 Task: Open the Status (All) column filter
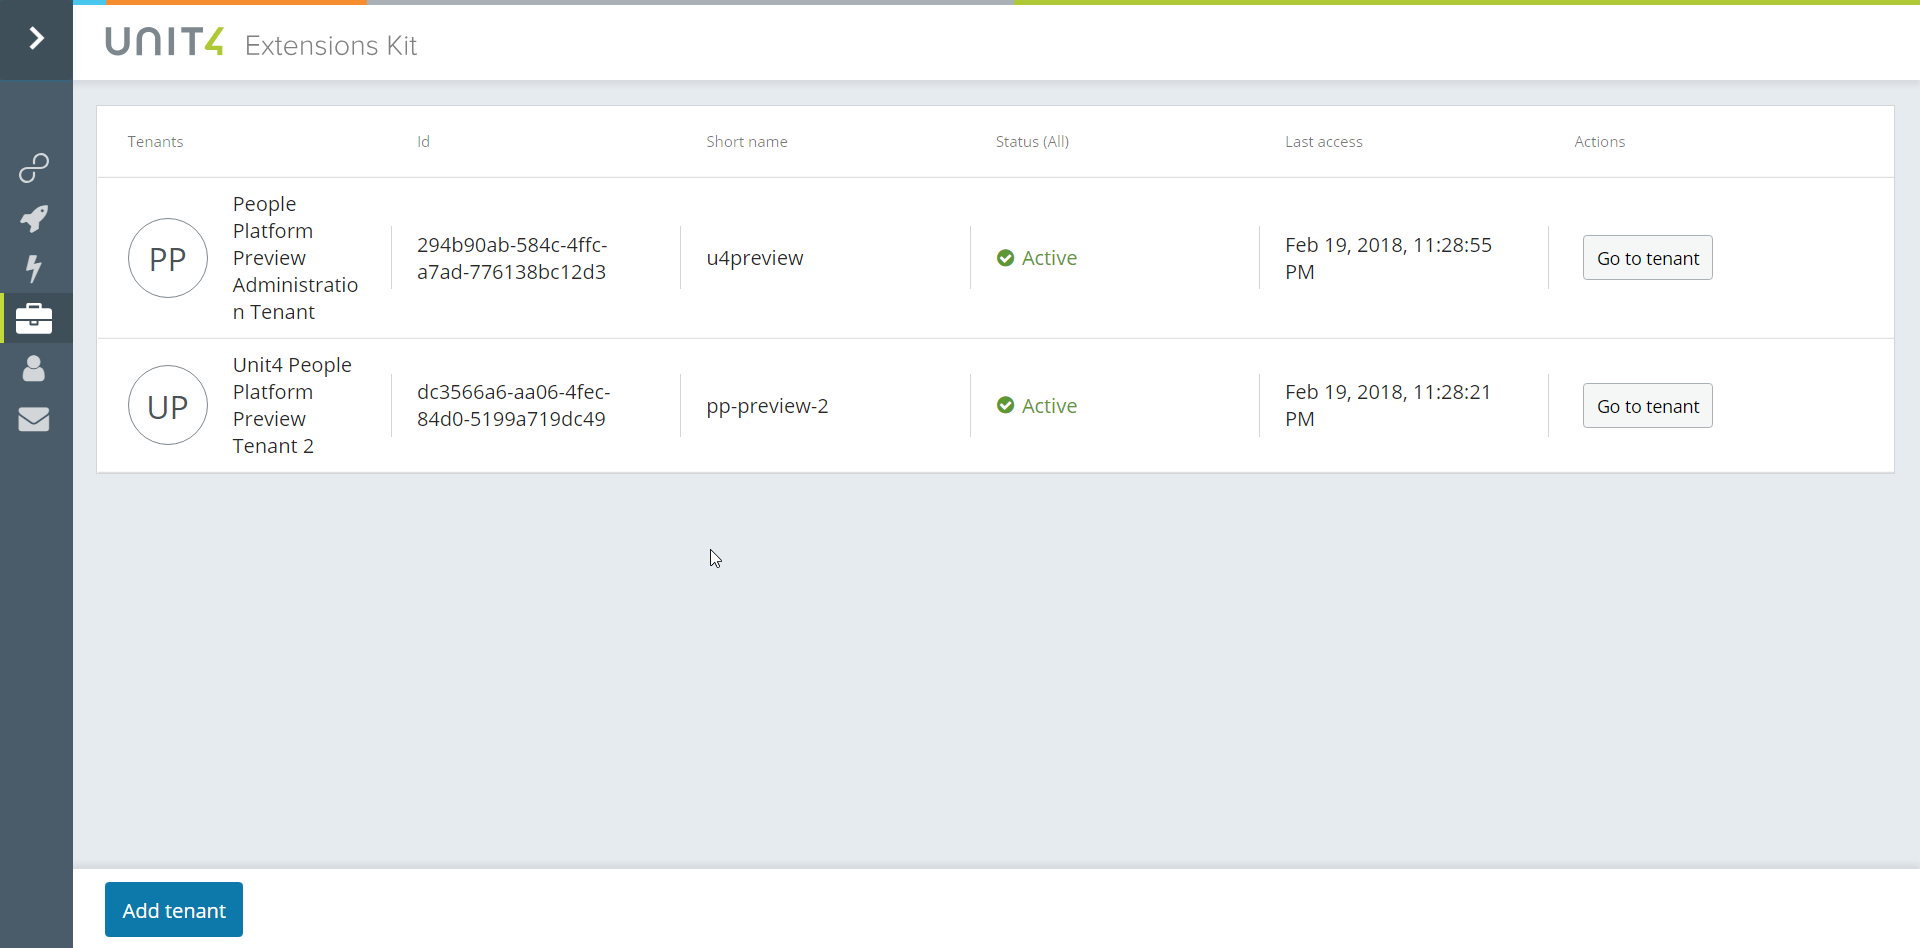[1032, 142]
